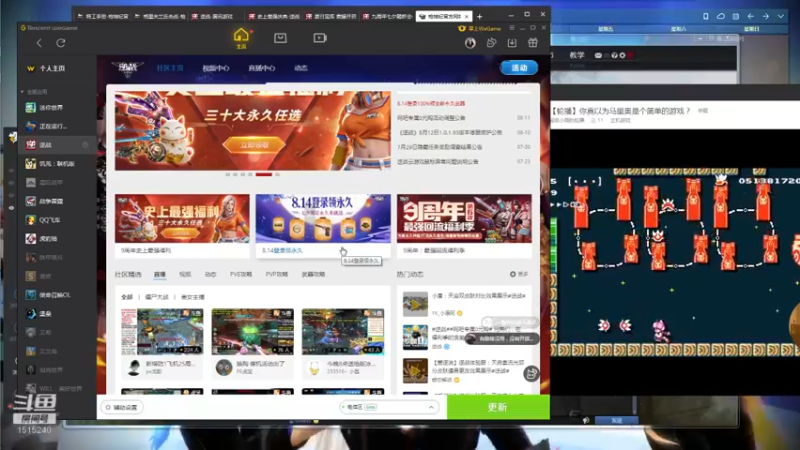Click the cloud icon in background window toolbar
The image size is (800, 450).
point(720,16)
